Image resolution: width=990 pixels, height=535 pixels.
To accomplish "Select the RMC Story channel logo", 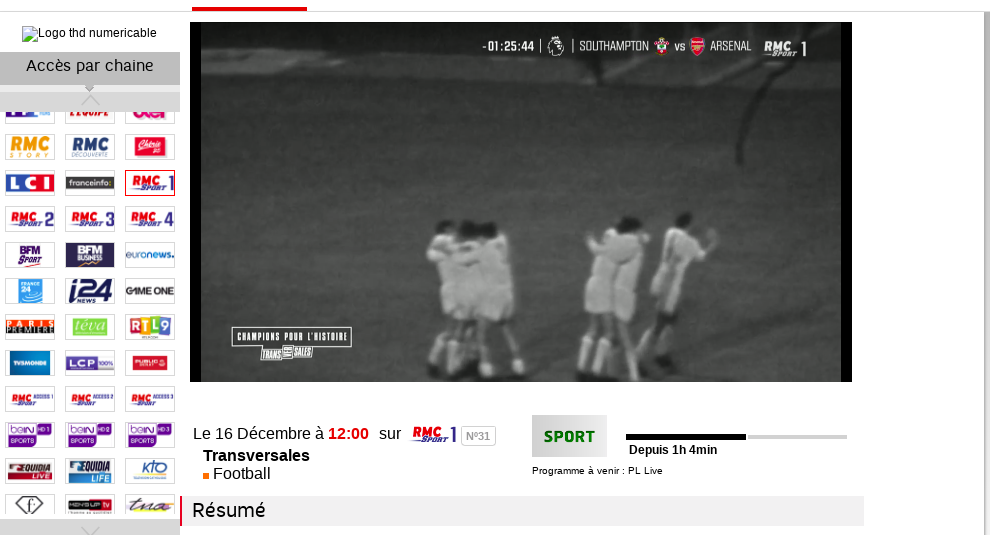I will 30,147.
